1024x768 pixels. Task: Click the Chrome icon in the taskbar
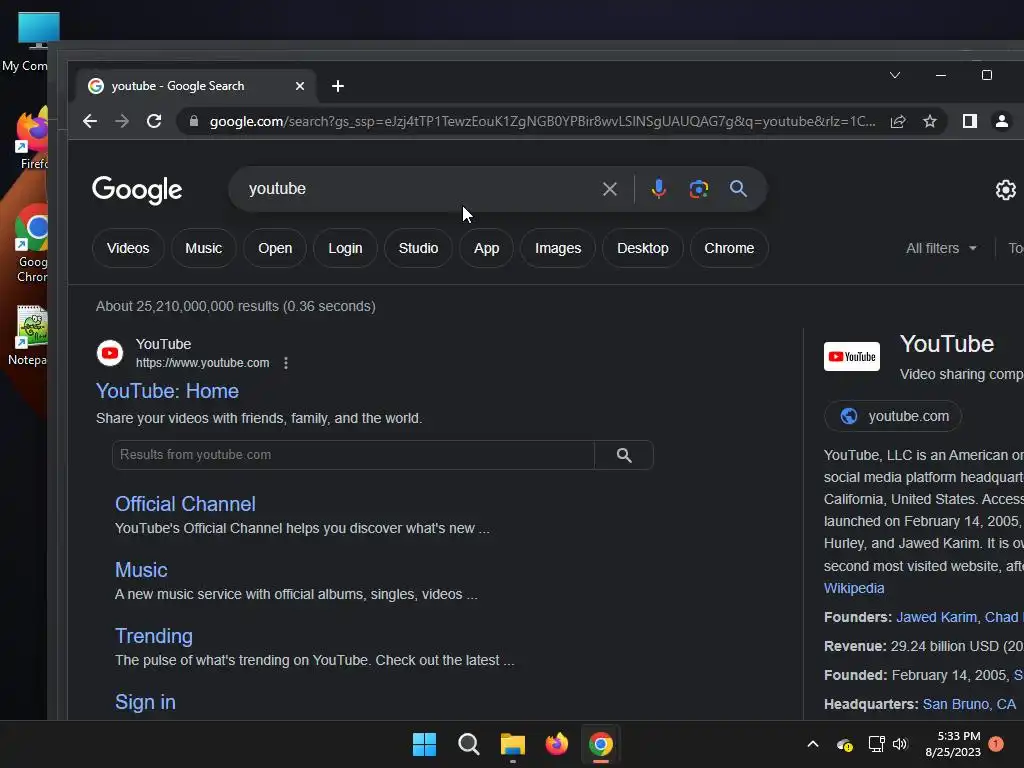(x=601, y=744)
